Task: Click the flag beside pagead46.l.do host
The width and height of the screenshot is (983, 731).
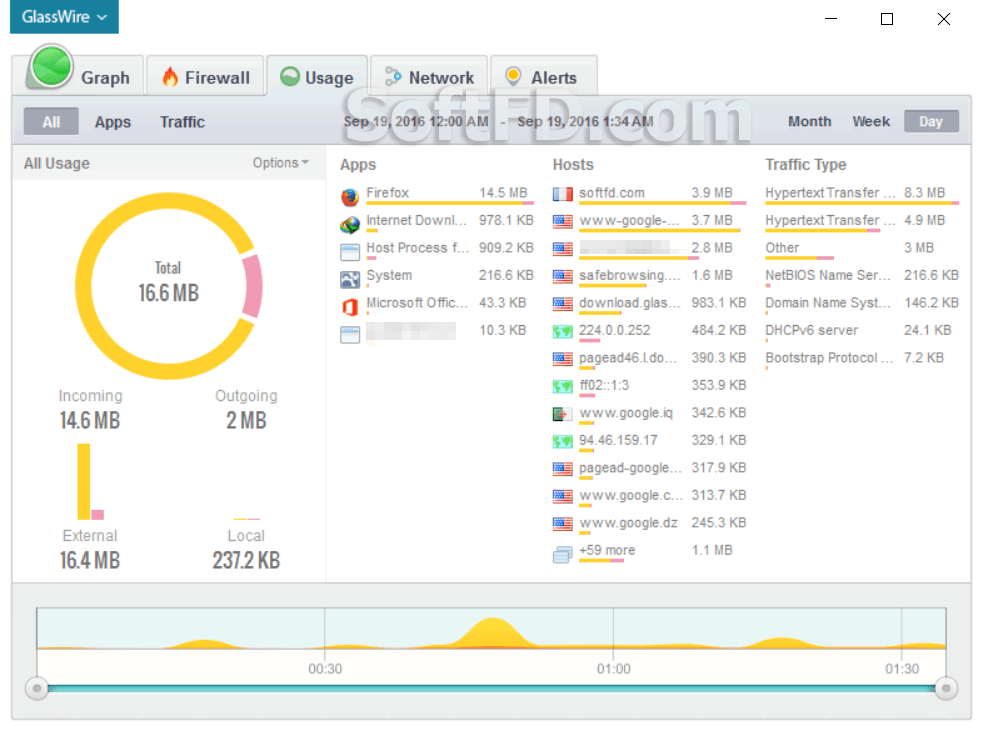Action: click(562, 359)
